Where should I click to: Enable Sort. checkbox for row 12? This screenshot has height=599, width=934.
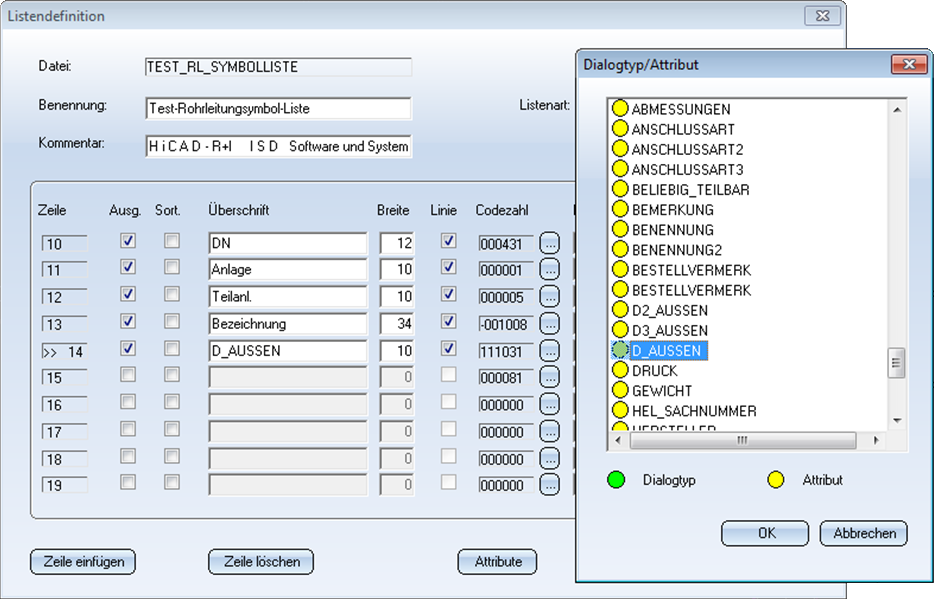[x=172, y=295]
